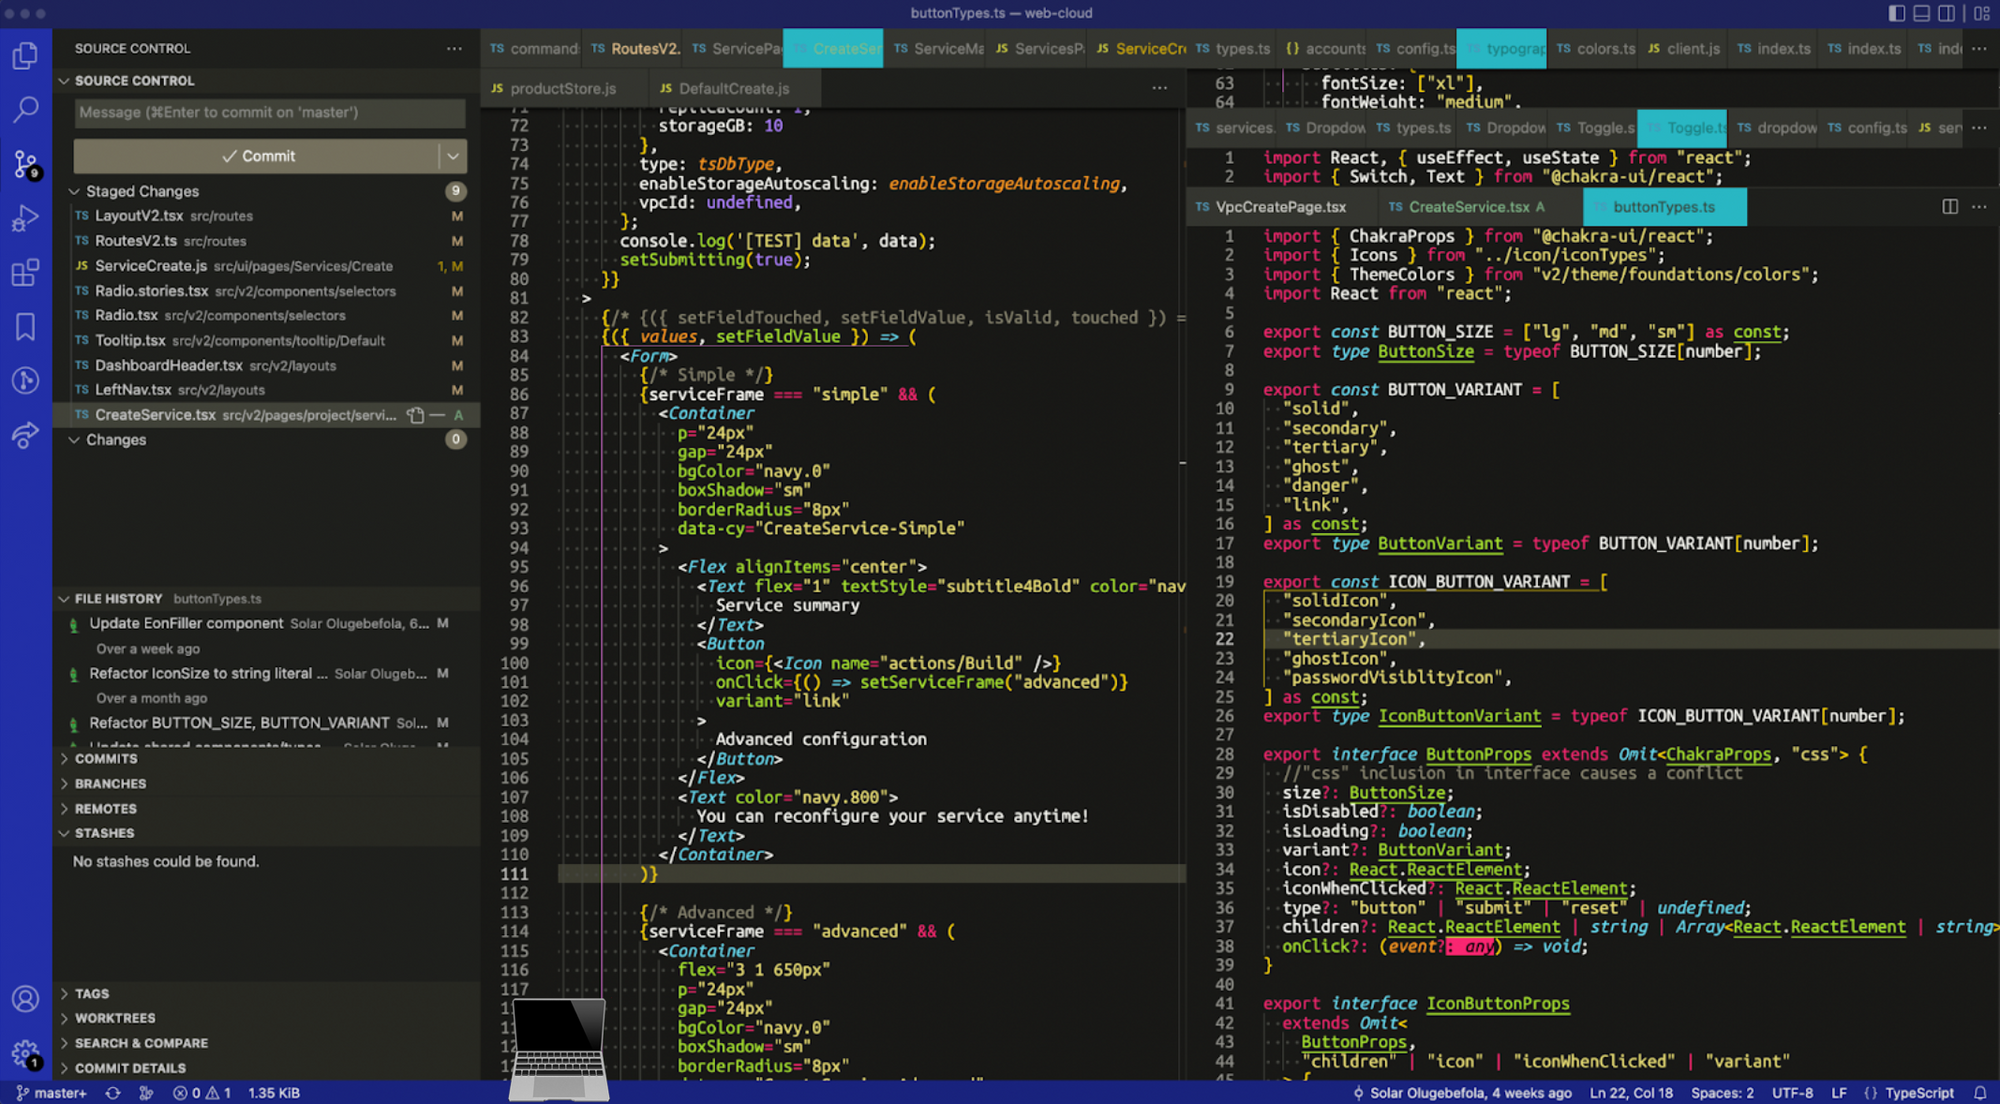Select Radio.stories.tsx in staged changes

coord(151,291)
